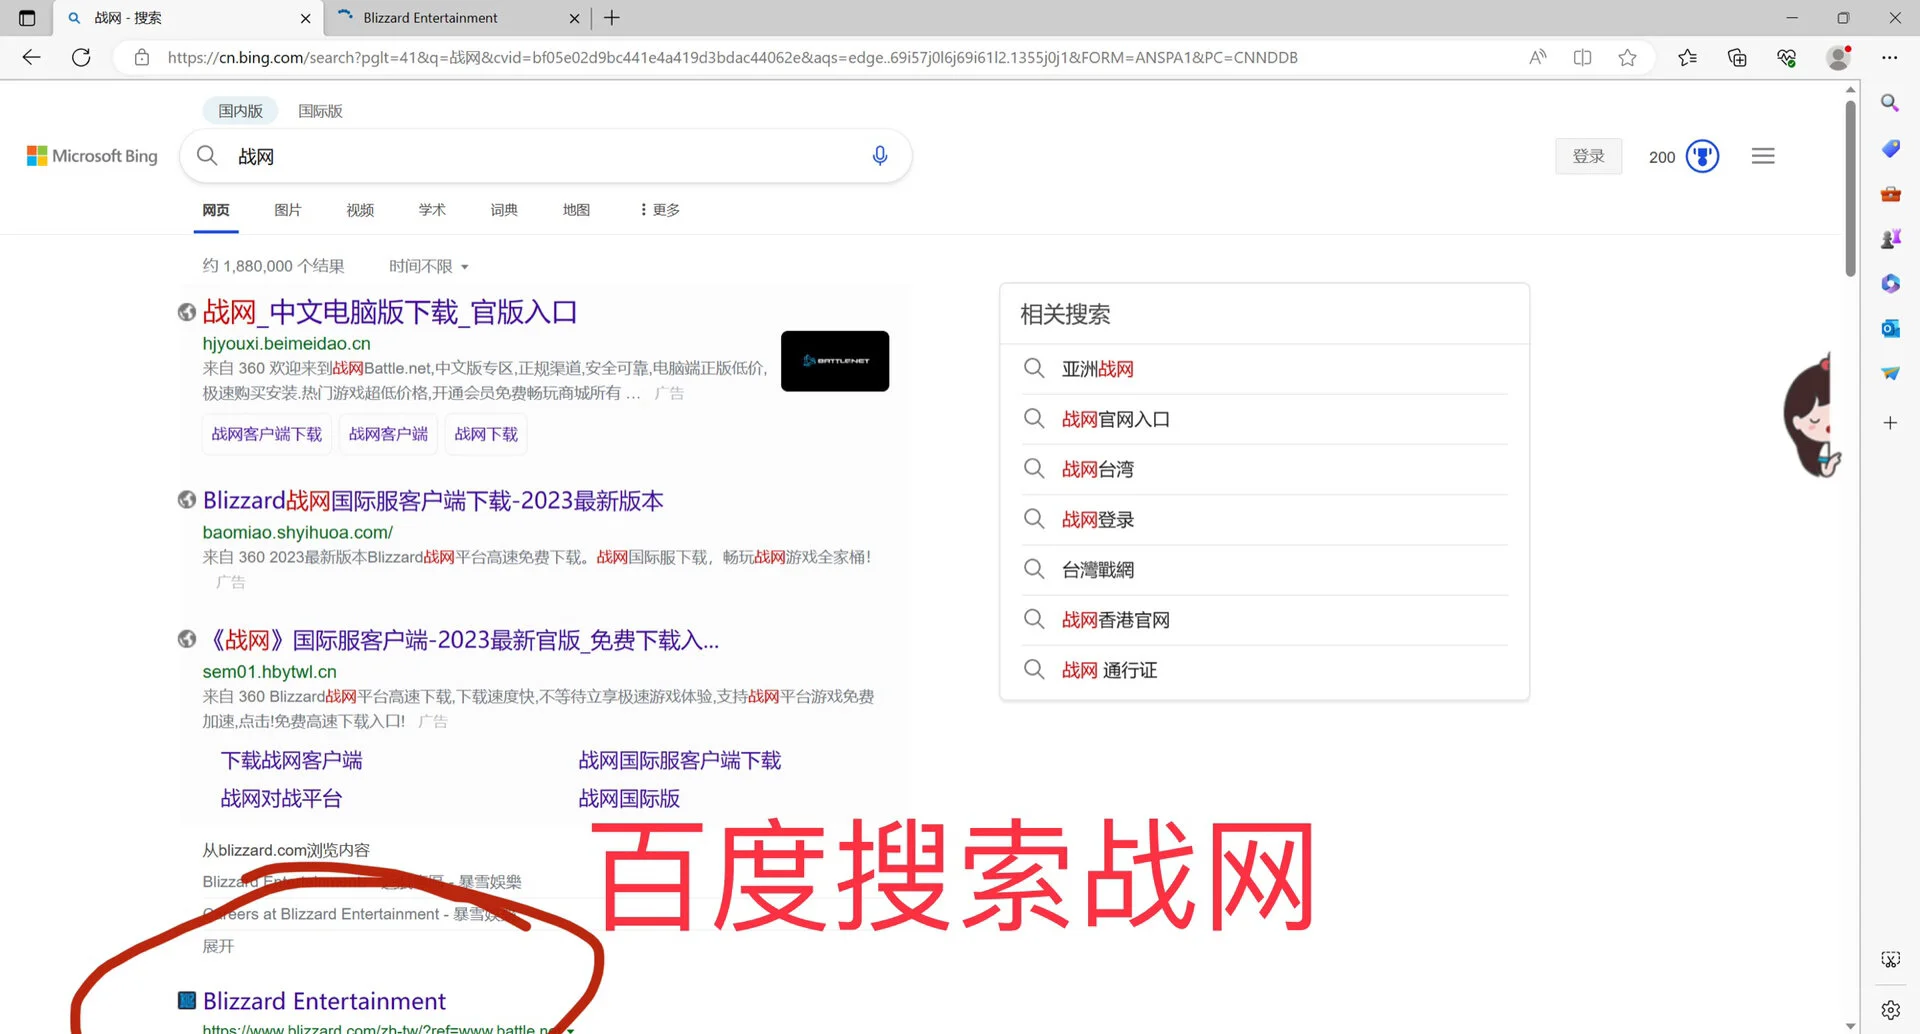Screen dimensions: 1920x1034
Task: Open the sidebar screenshot tool icon
Action: (1890, 960)
